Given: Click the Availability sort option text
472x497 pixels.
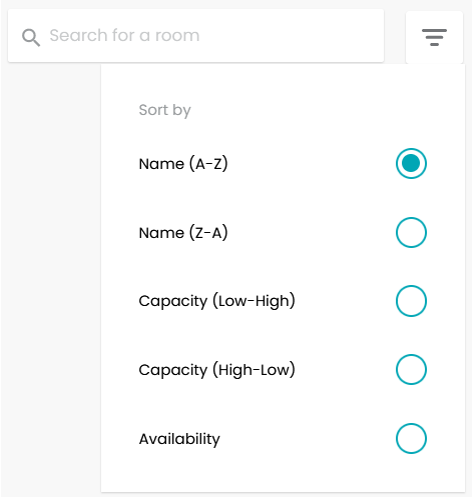Looking at the screenshot, I should click(179, 439).
